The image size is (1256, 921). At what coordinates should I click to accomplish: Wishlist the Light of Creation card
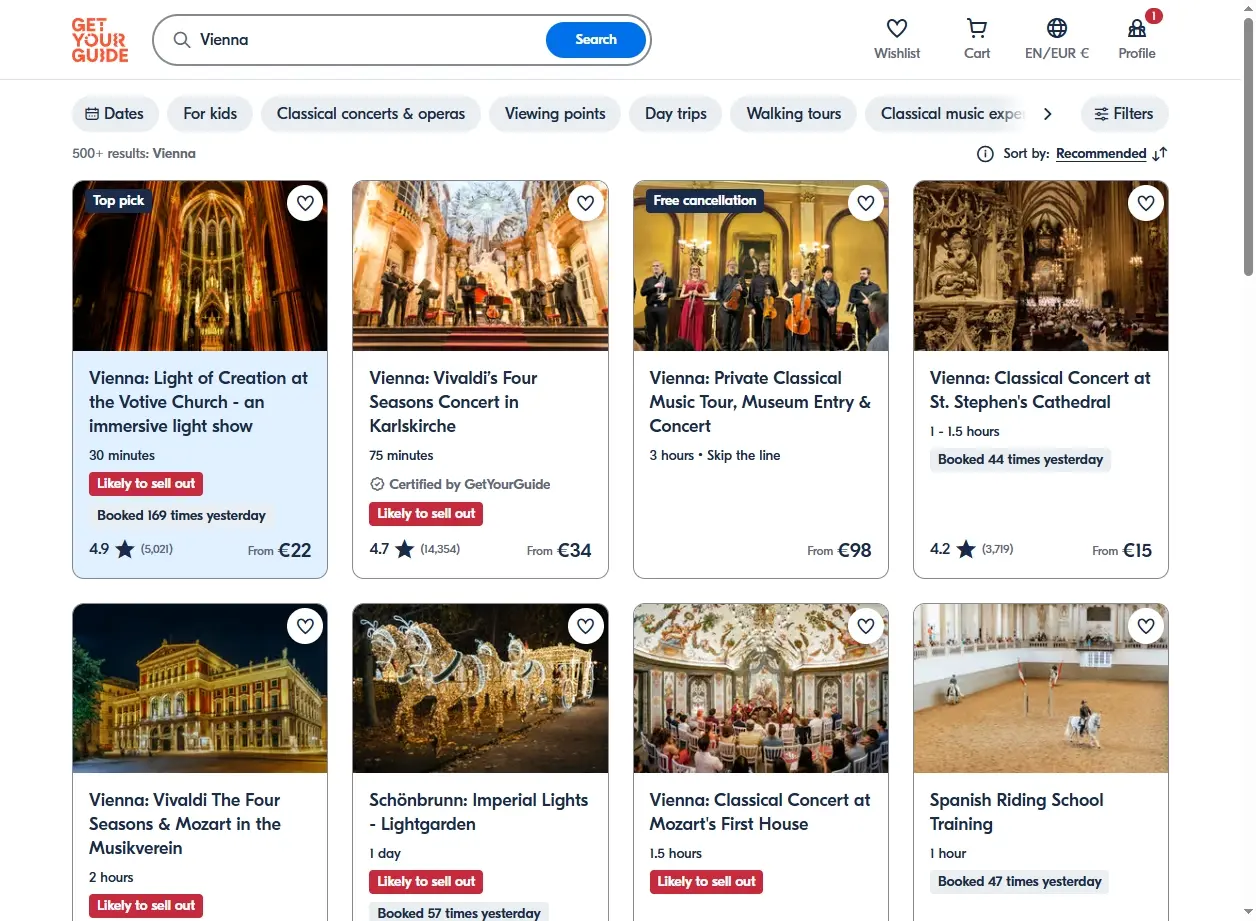click(x=306, y=203)
